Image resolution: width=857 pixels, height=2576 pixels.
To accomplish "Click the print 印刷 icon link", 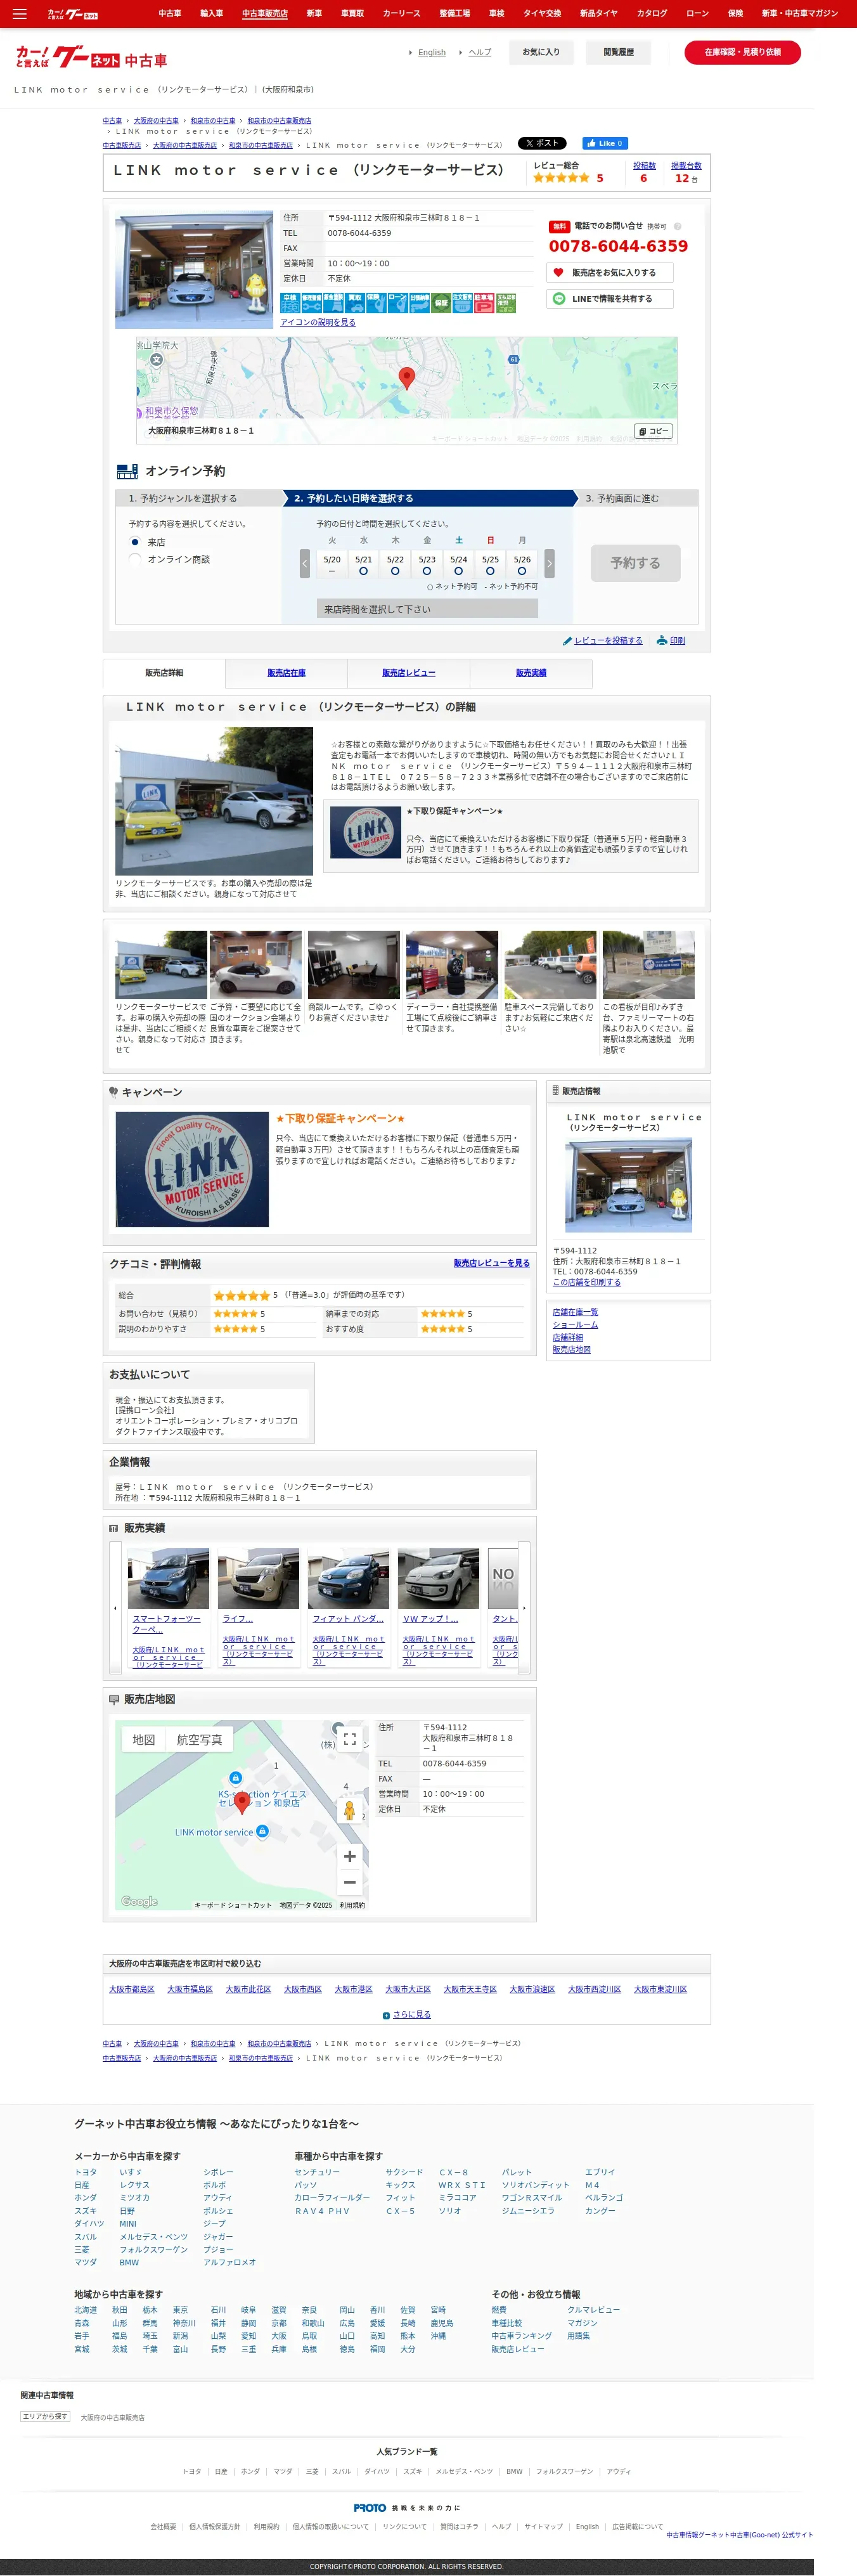I will tap(670, 640).
